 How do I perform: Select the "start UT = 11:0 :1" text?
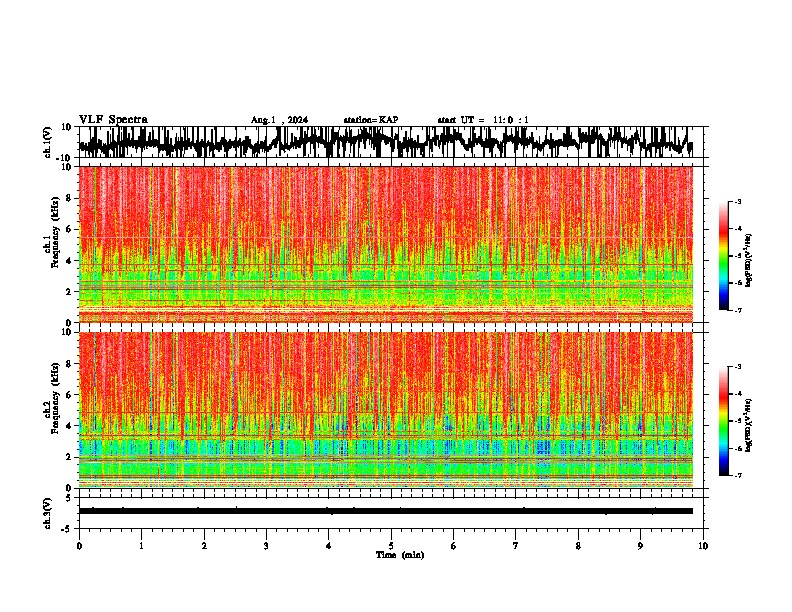[x=483, y=120]
